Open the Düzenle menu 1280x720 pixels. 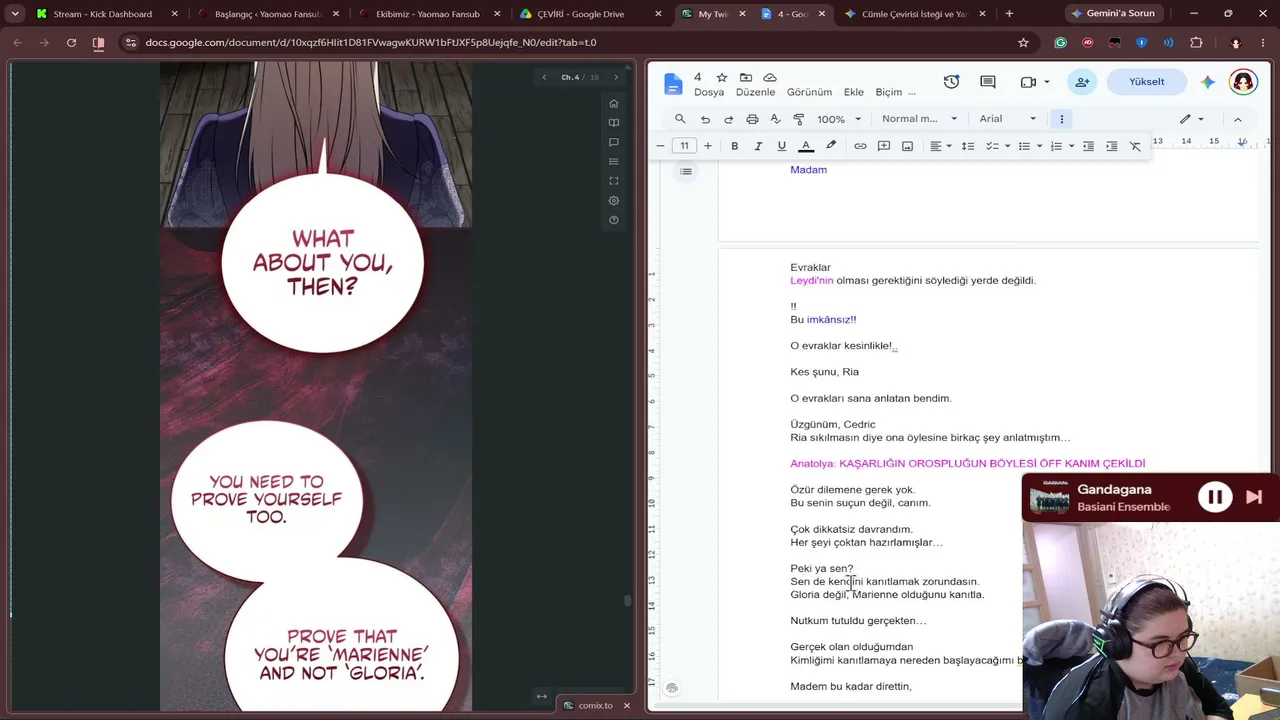point(755,92)
